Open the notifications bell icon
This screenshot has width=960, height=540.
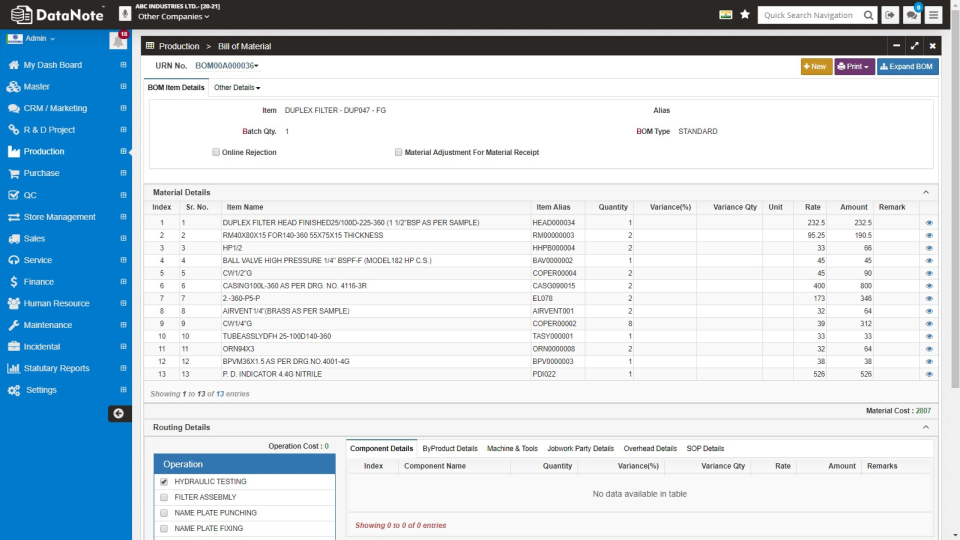(118, 40)
